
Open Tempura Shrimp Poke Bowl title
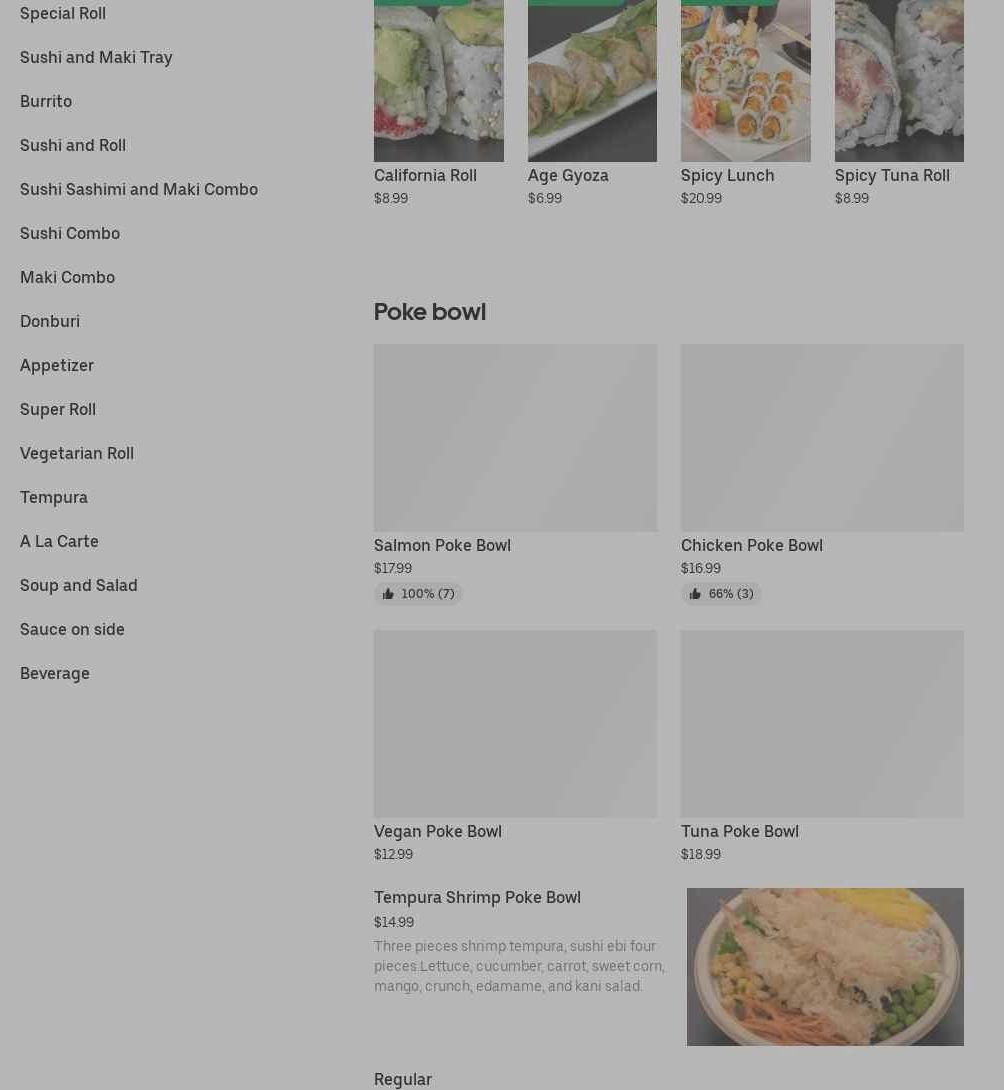coord(477,897)
